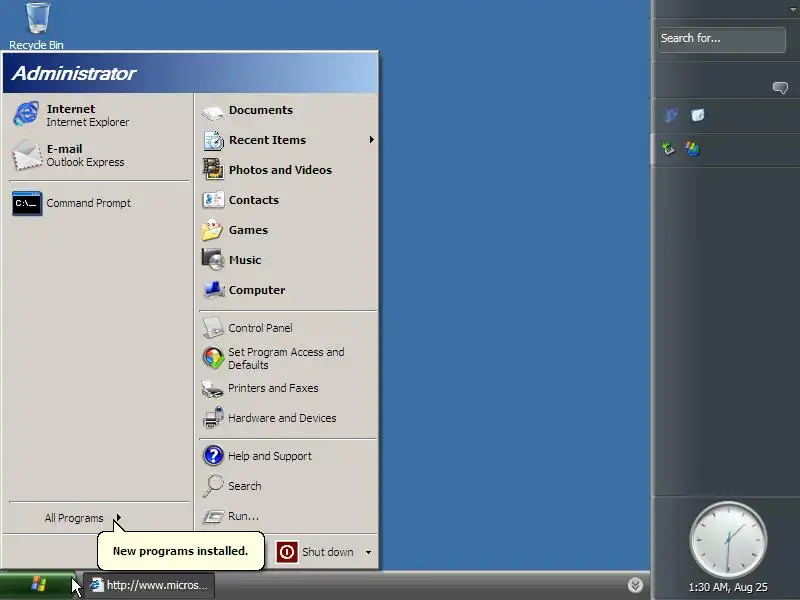Open Printers and Faxes
Screen dimensions: 800x600
[x=288, y=388]
